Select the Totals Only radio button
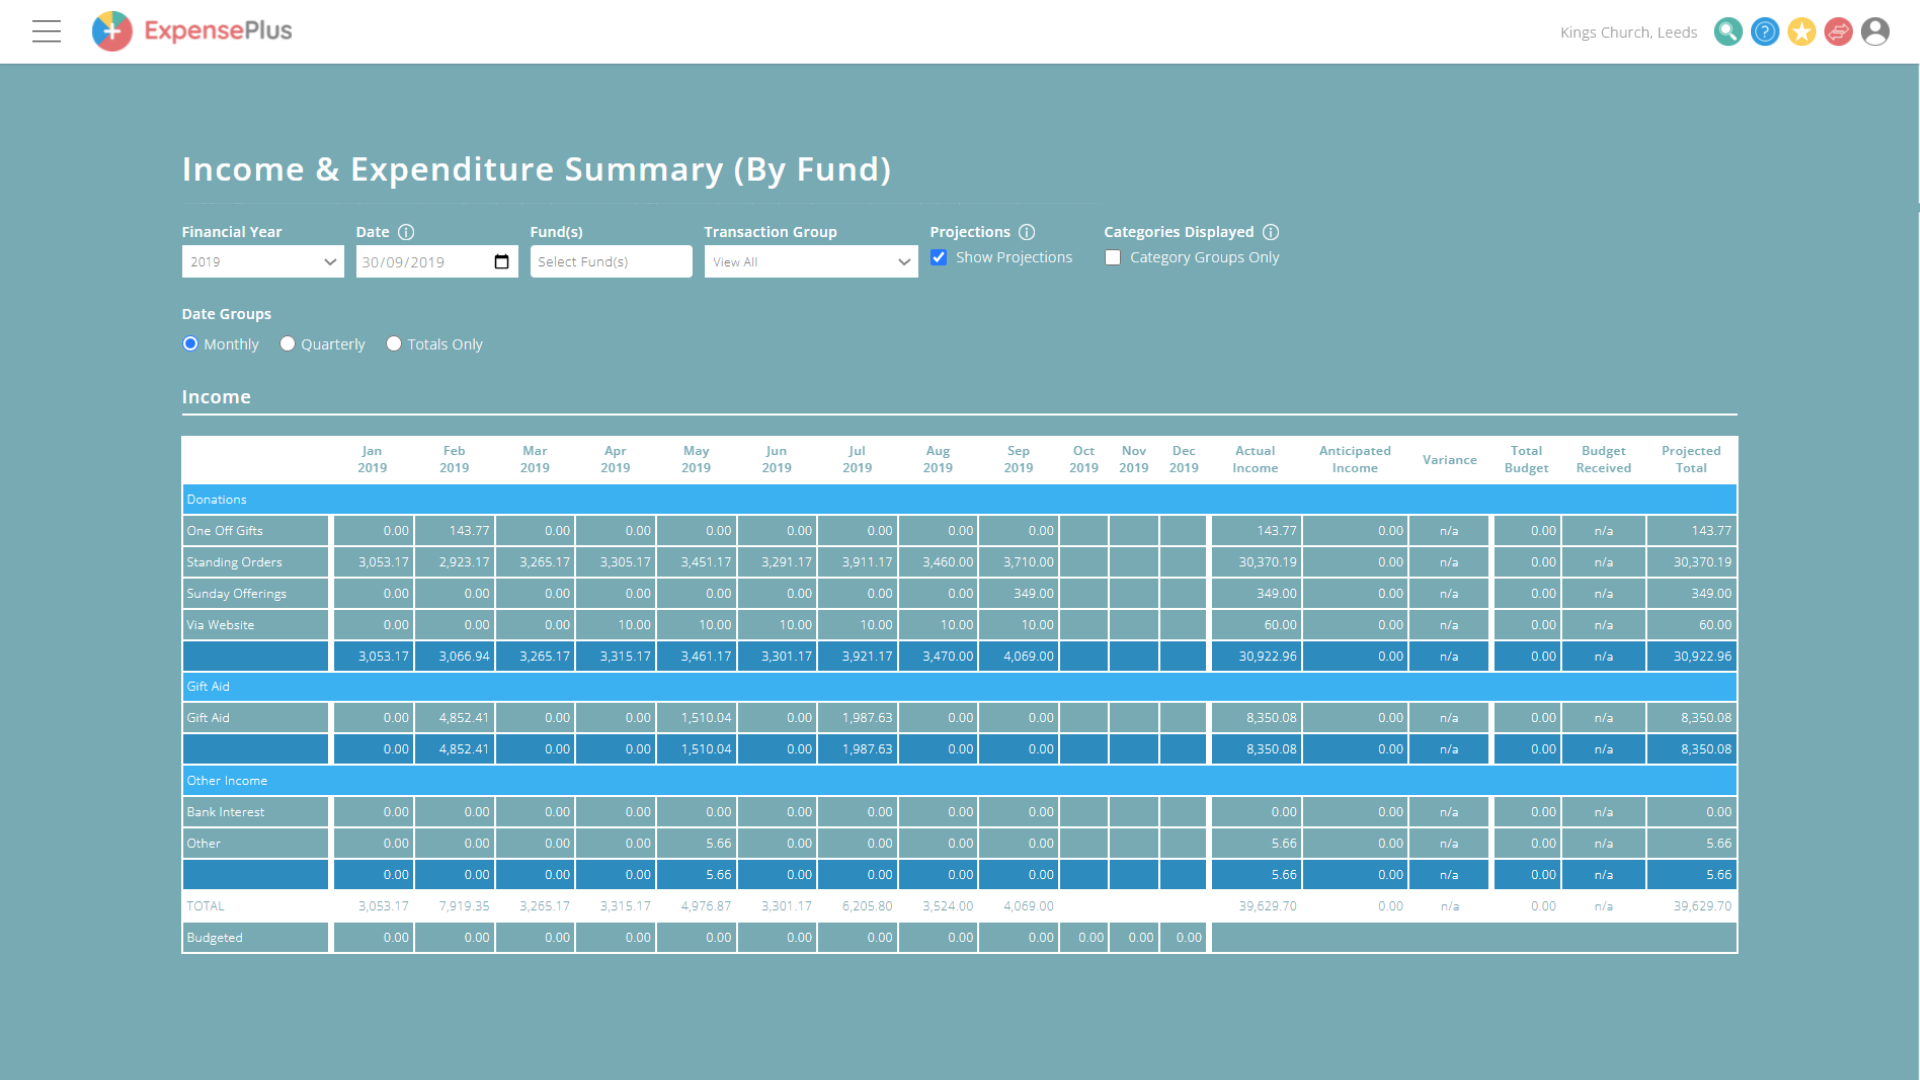Image resolution: width=1920 pixels, height=1080 pixels. (x=394, y=344)
